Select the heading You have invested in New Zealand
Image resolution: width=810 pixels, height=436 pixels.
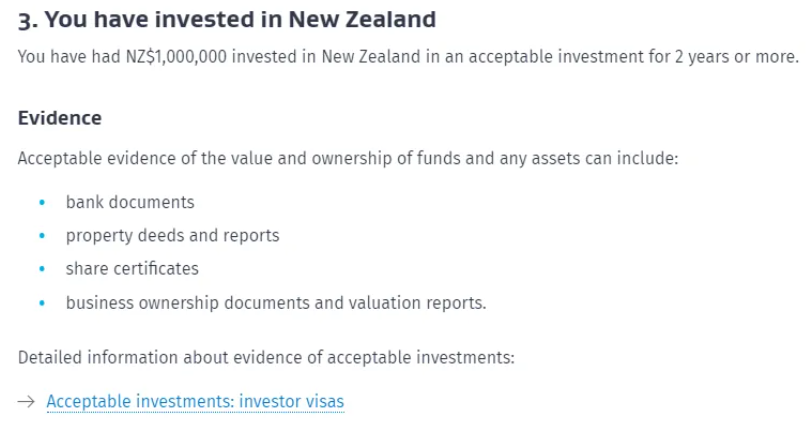(227, 20)
